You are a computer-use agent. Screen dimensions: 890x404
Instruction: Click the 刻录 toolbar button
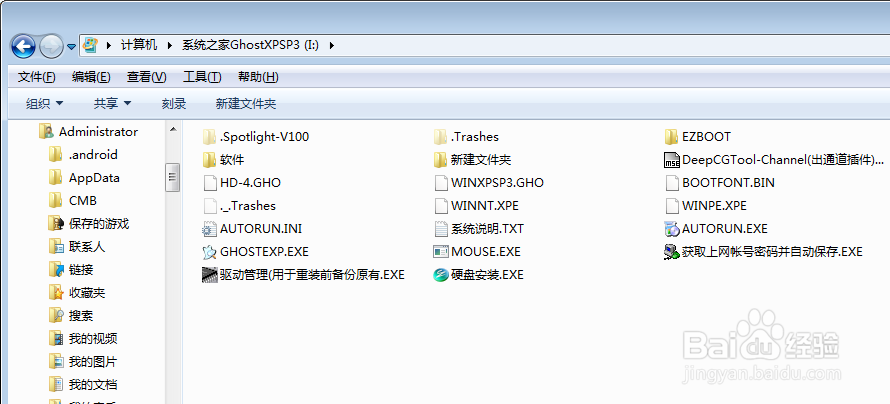(174, 103)
